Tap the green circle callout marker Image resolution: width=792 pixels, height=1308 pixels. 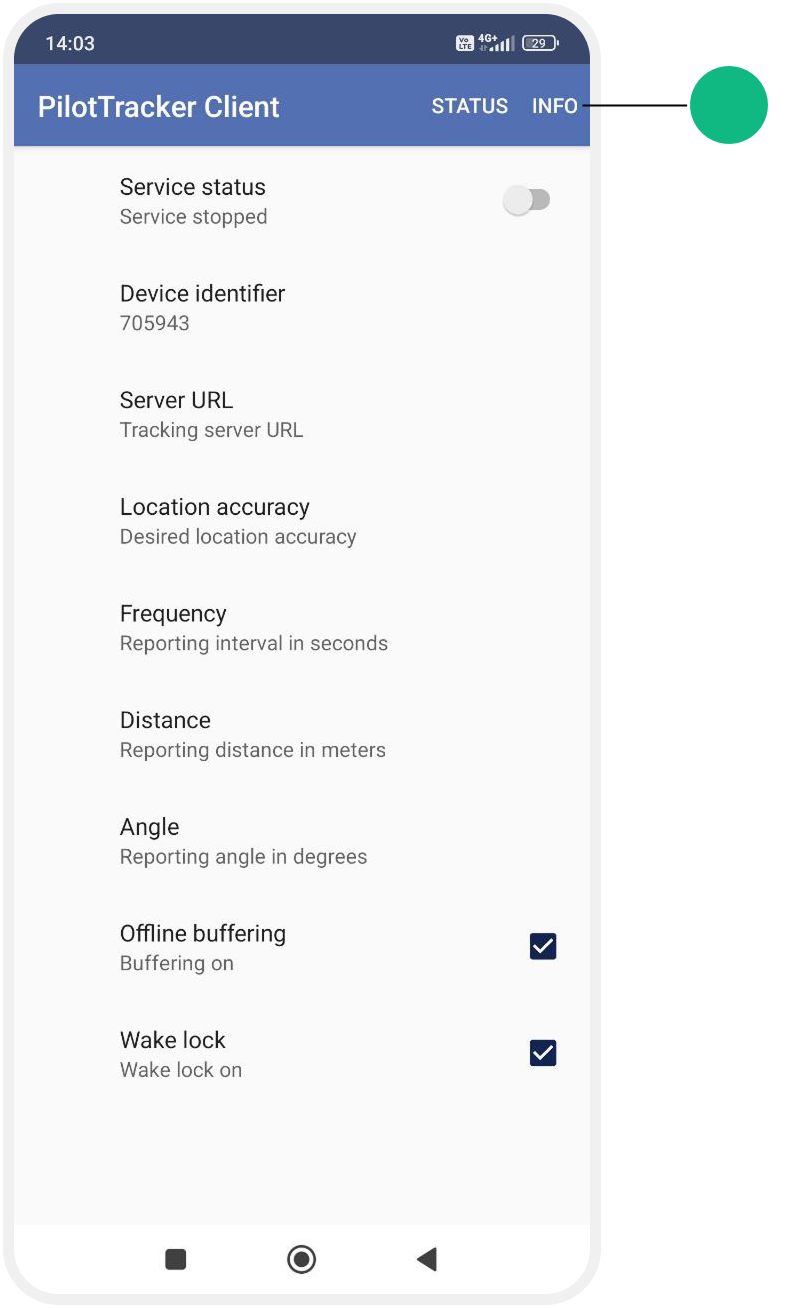(x=729, y=104)
